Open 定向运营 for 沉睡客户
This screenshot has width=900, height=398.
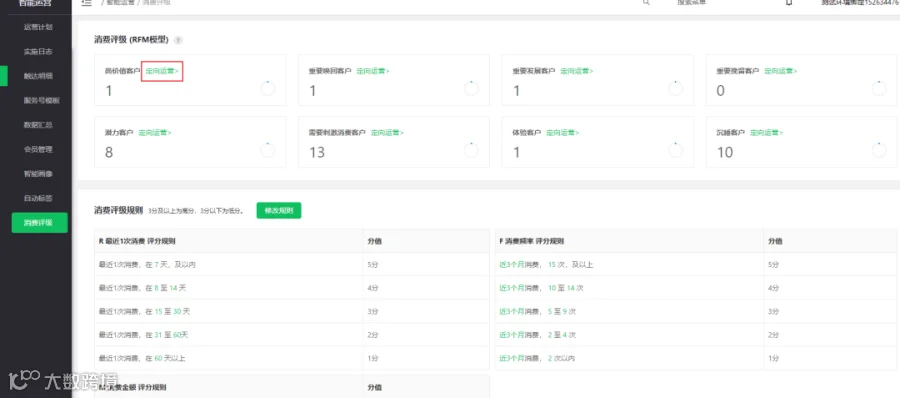click(766, 133)
